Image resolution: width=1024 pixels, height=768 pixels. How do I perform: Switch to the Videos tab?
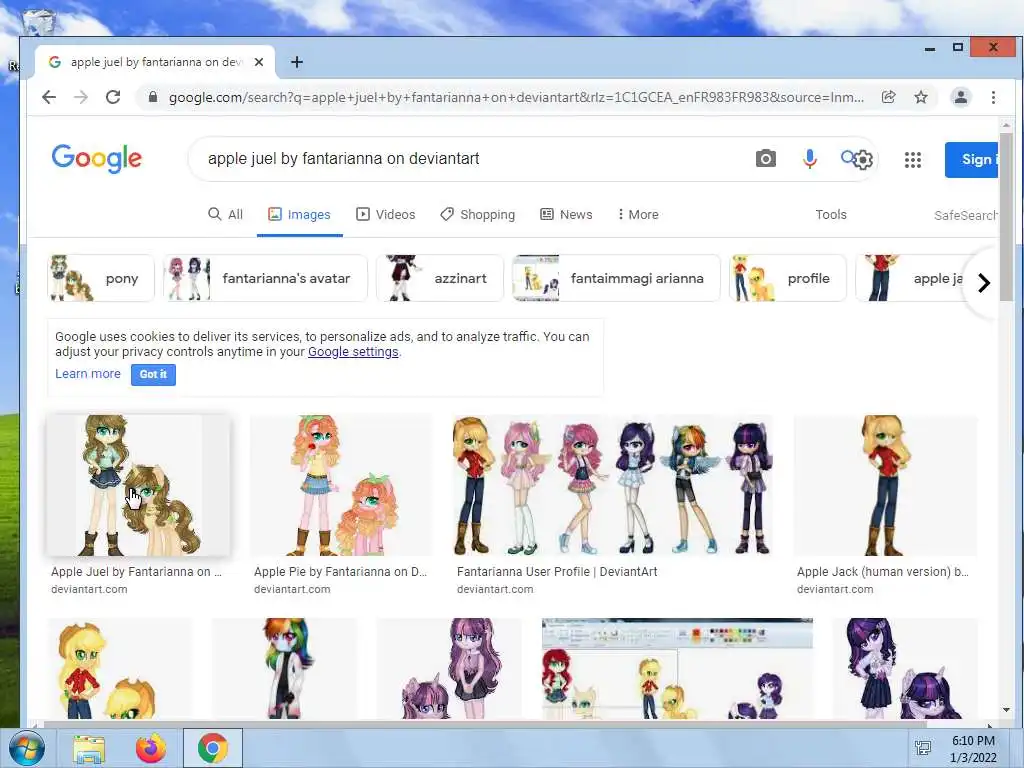pos(385,214)
